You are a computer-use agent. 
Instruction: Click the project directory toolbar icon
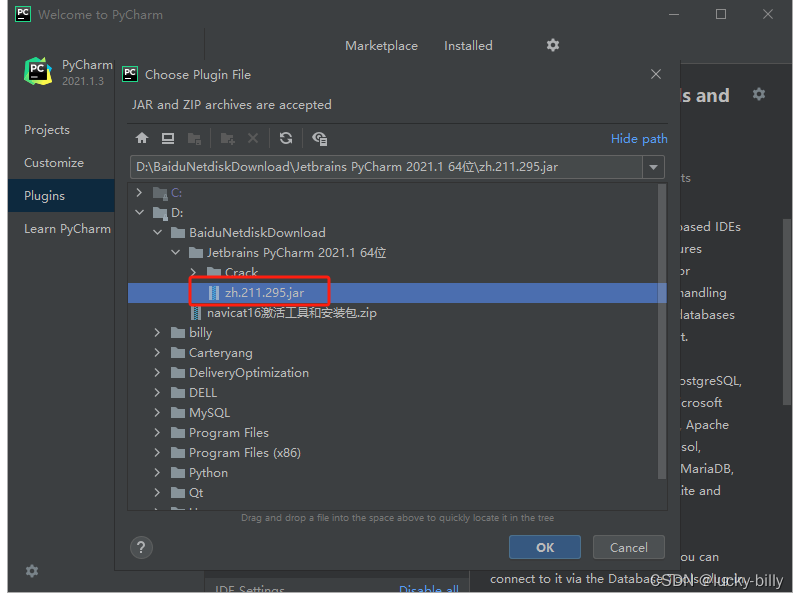(x=194, y=138)
